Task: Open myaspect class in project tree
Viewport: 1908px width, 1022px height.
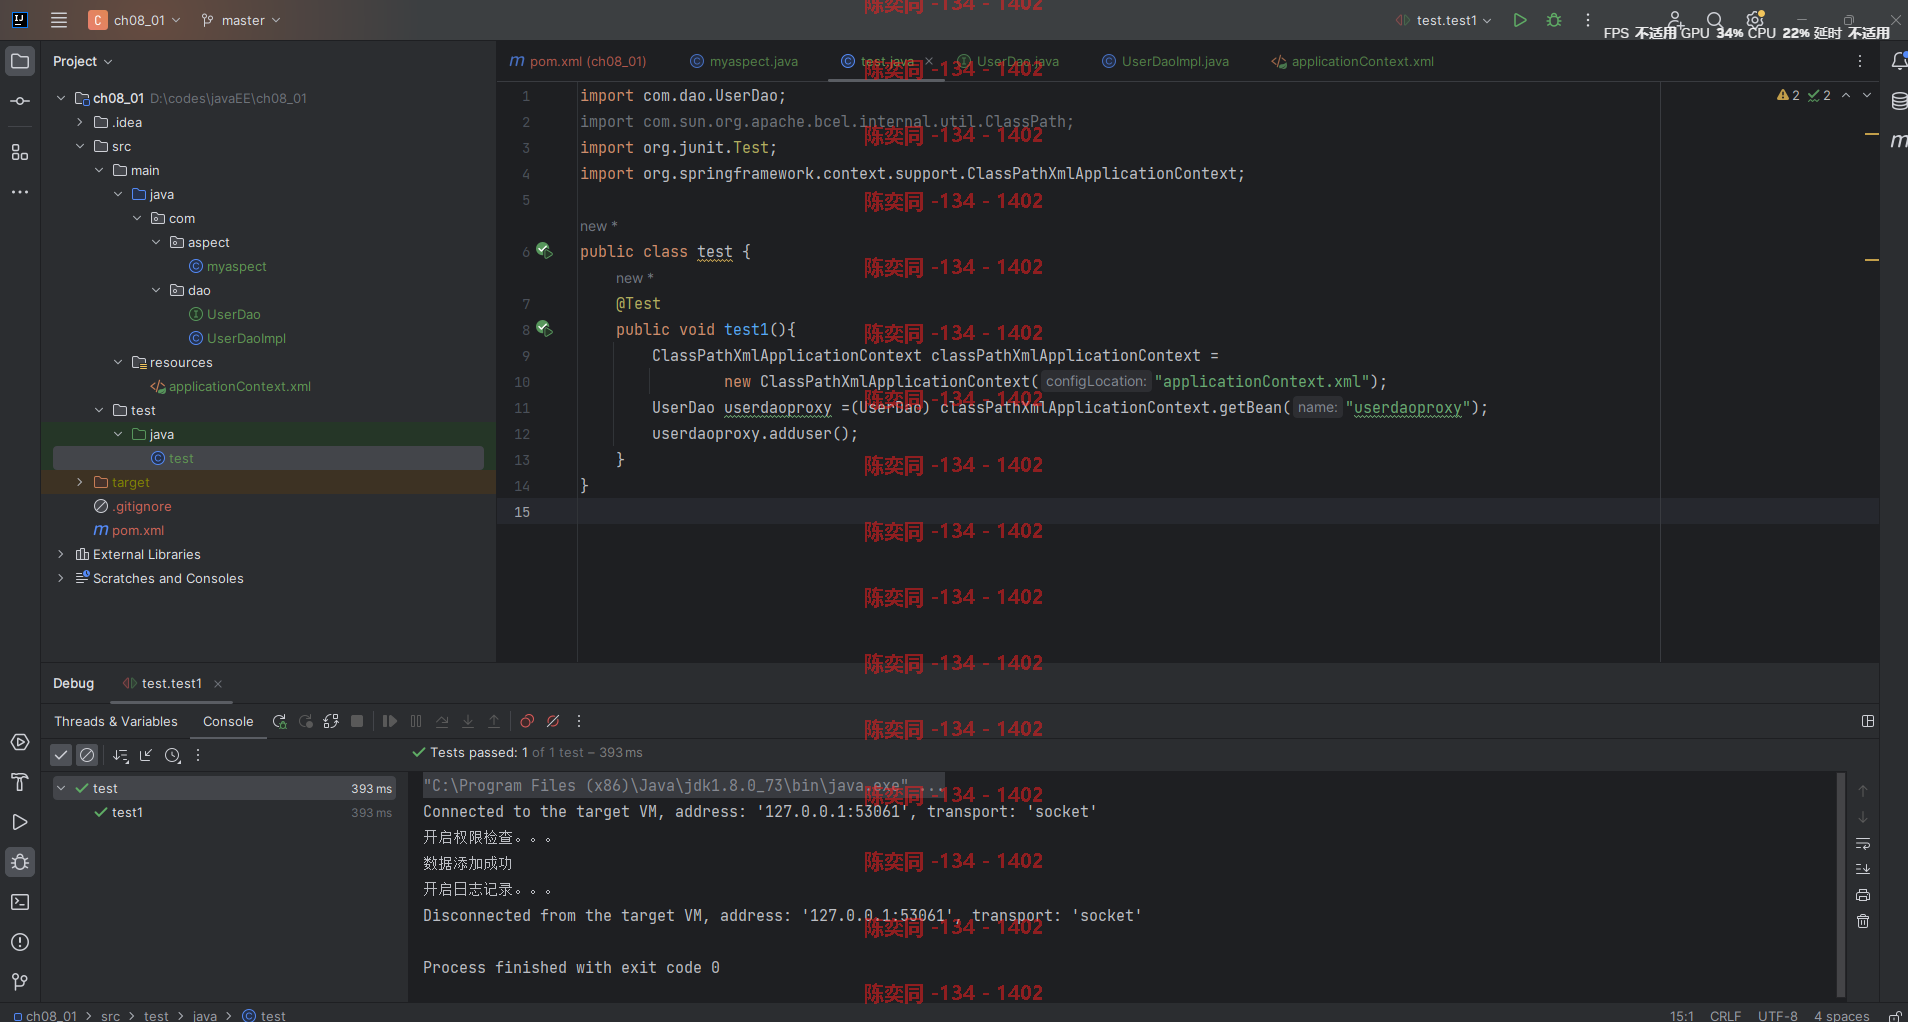Action: click(227, 266)
